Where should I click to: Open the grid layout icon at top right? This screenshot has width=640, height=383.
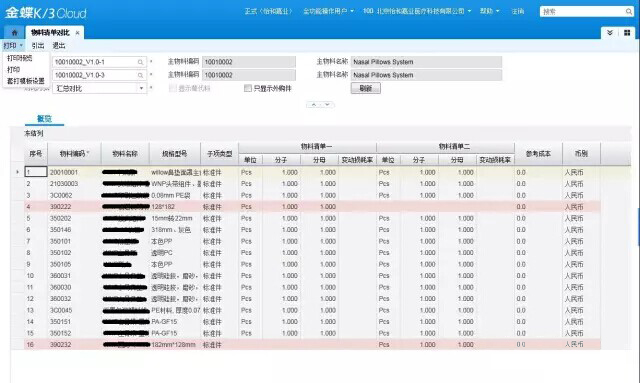627,33
